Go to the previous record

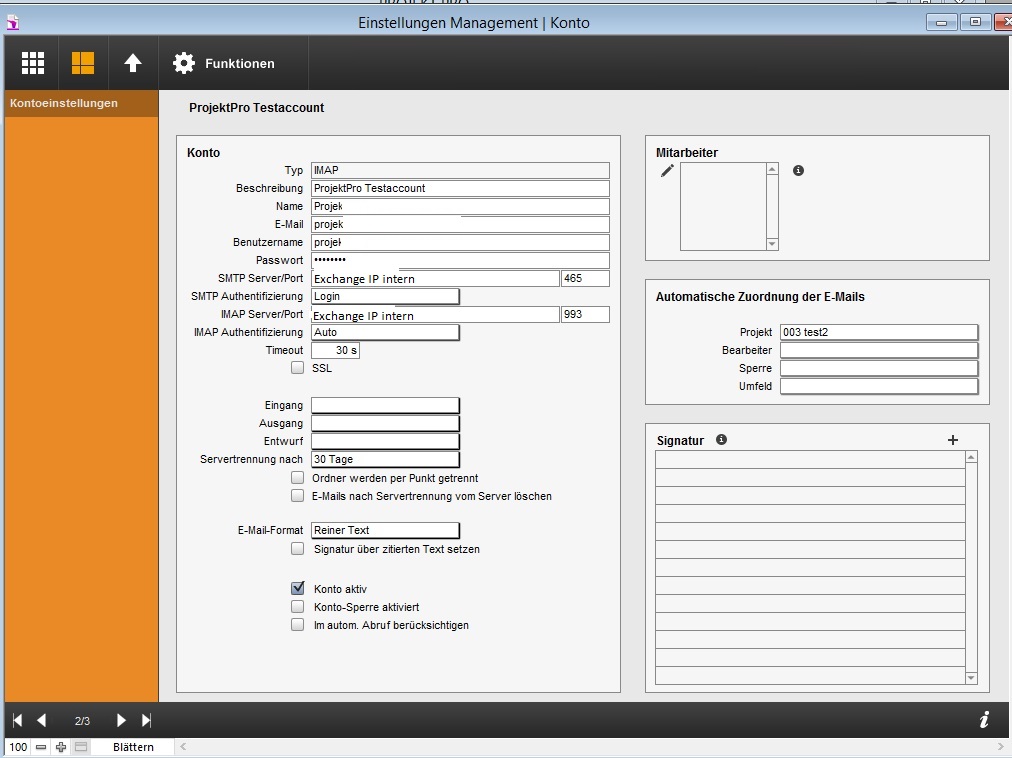point(41,720)
